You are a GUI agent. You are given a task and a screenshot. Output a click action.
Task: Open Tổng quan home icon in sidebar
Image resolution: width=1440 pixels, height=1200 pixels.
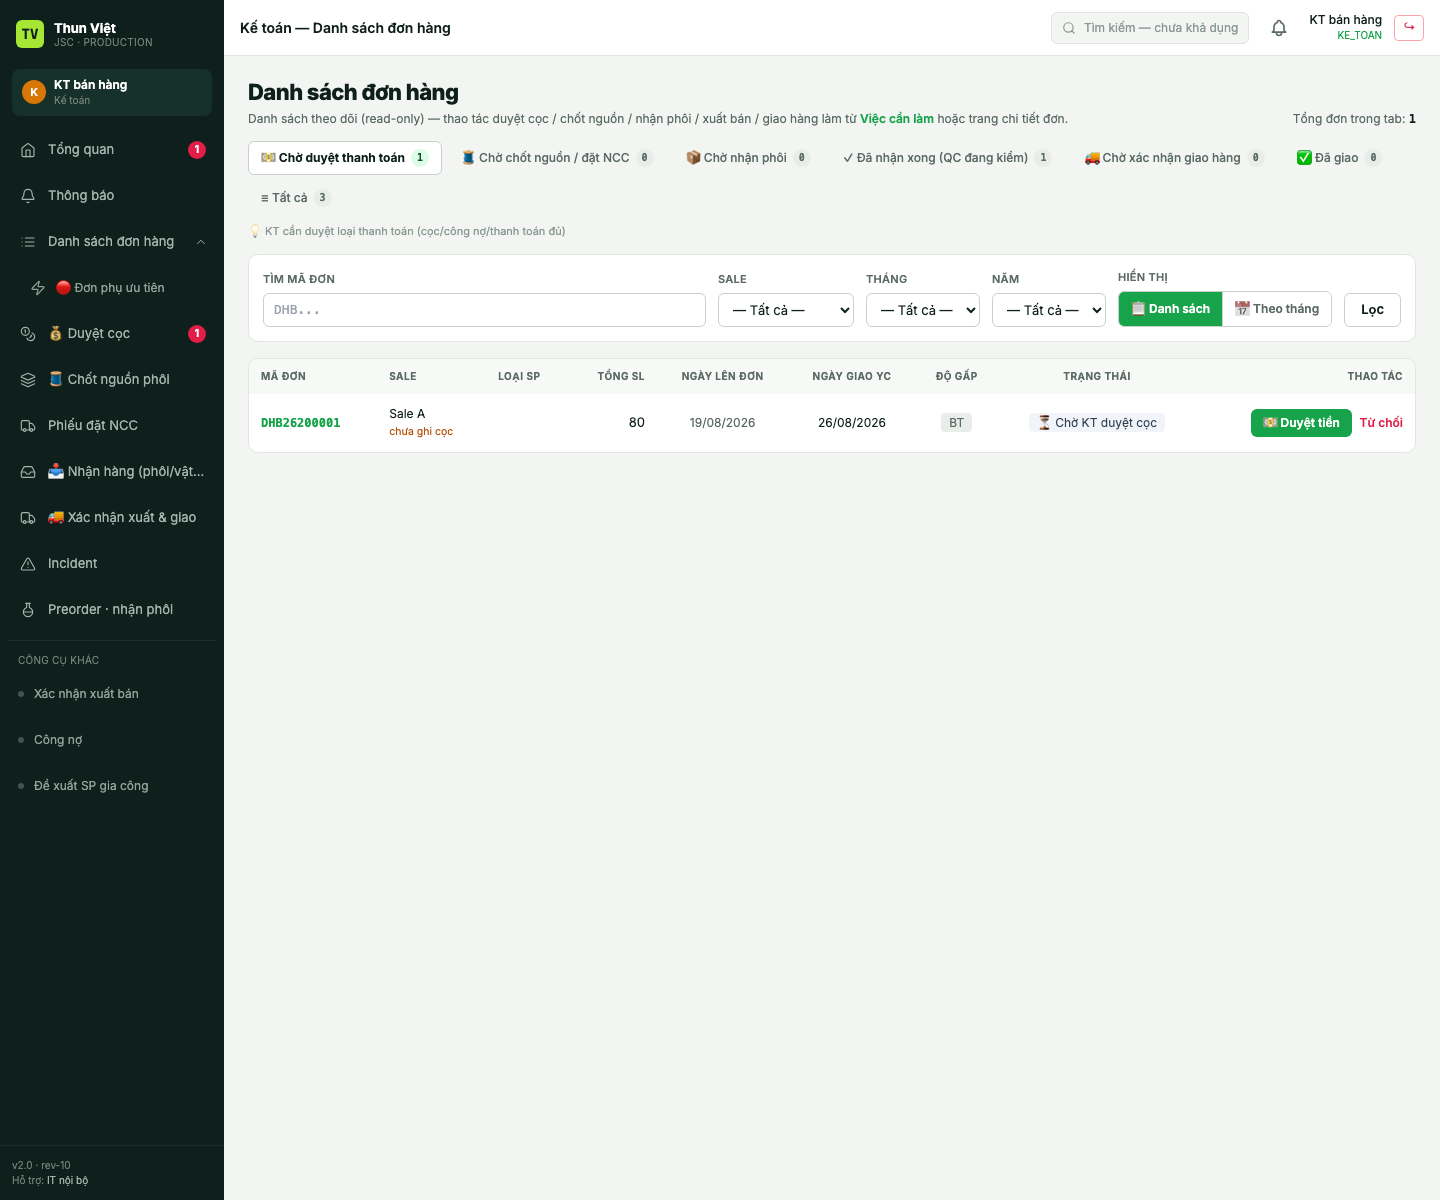[x=28, y=150]
